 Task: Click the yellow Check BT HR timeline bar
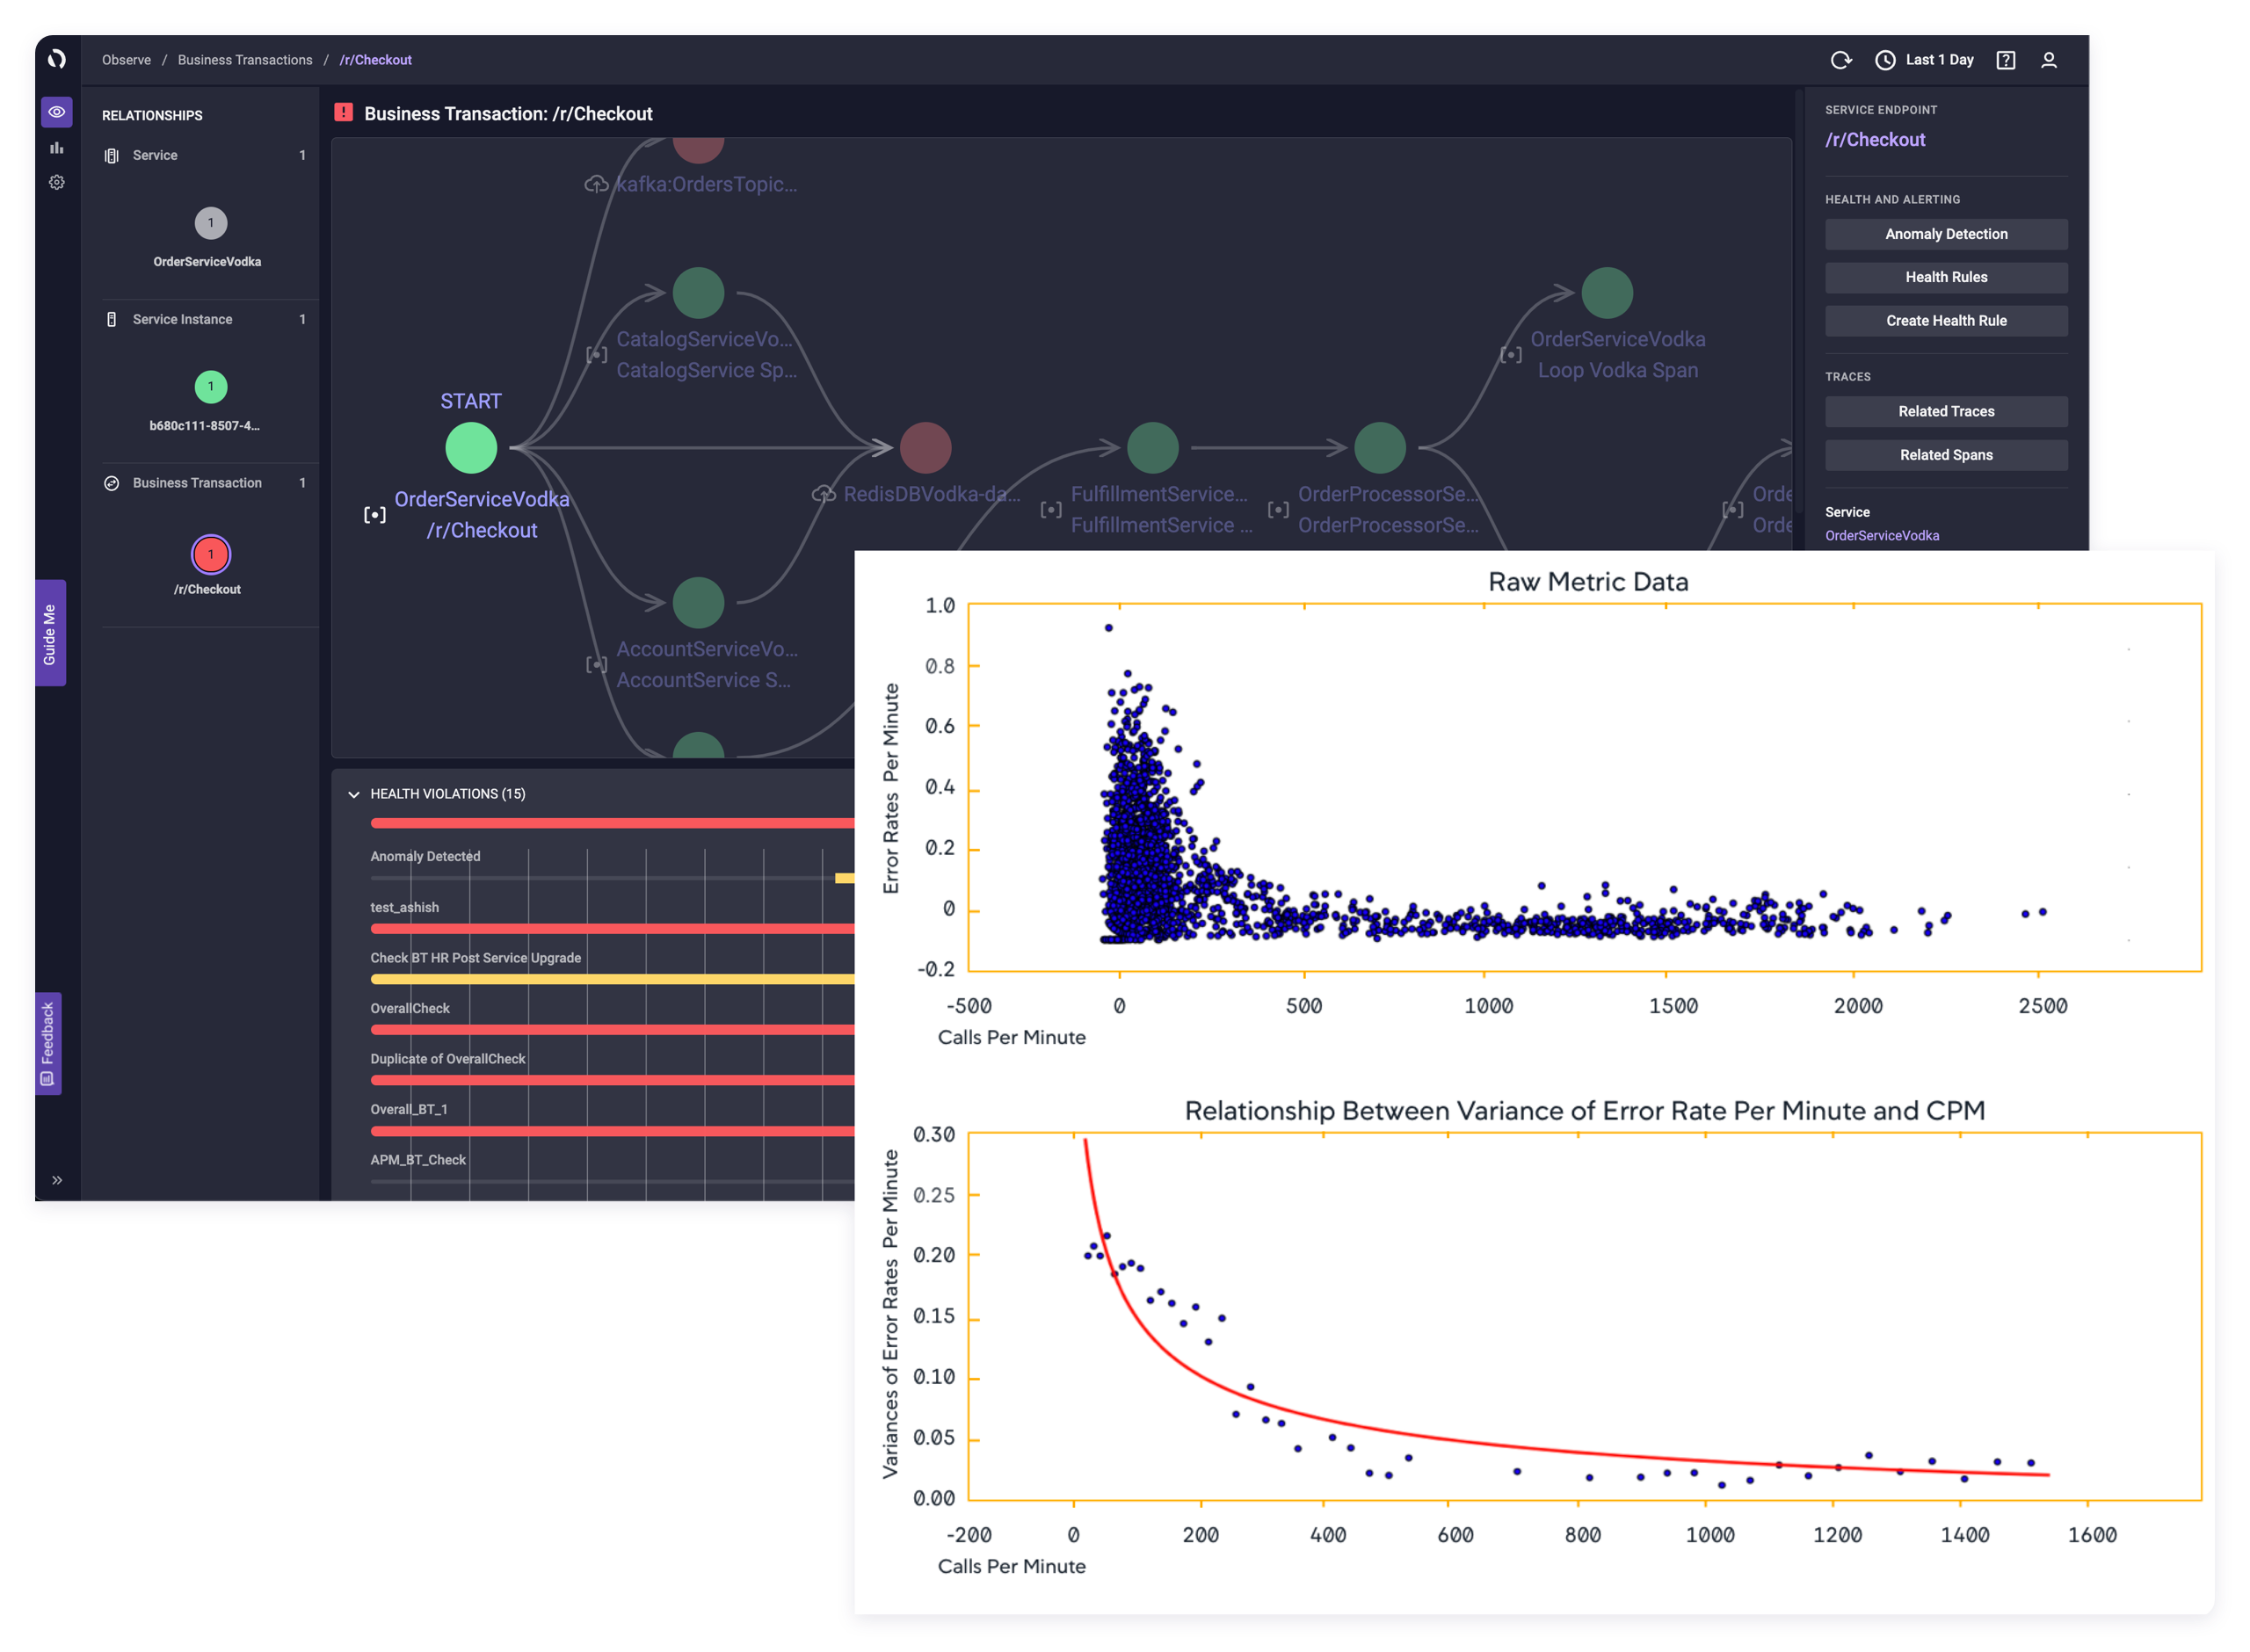click(x=612, y=980)
